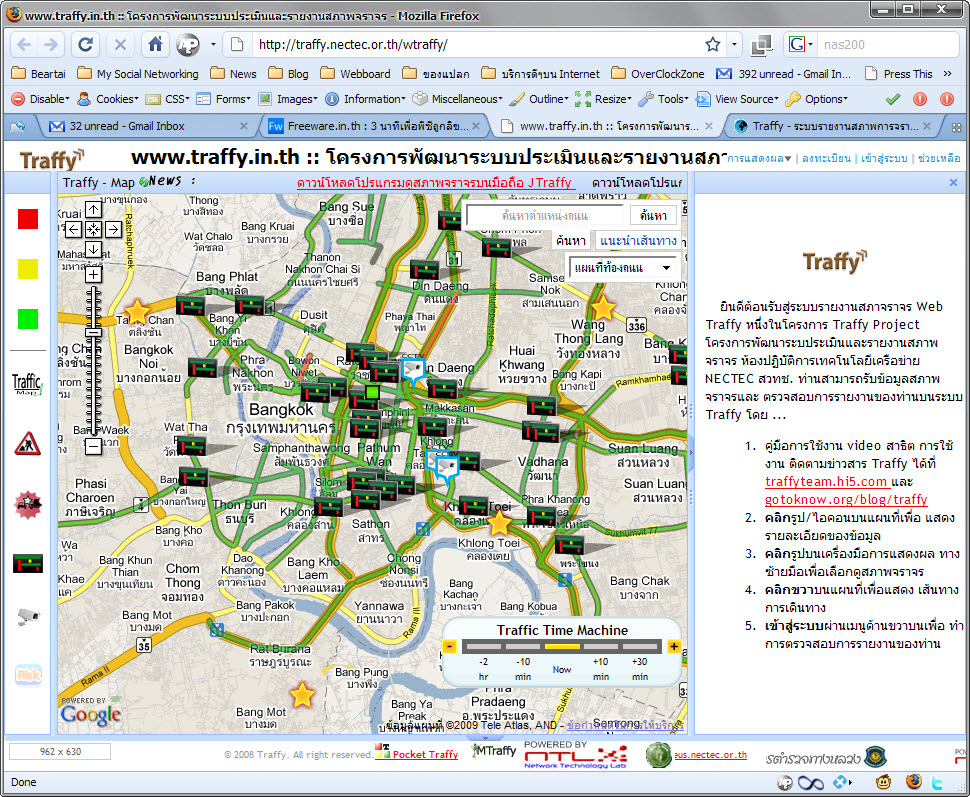The height and width of the screenshot is (797, 970).
Task: Open the Risk icon in sidebar
Action: click(x=28, y=675)
